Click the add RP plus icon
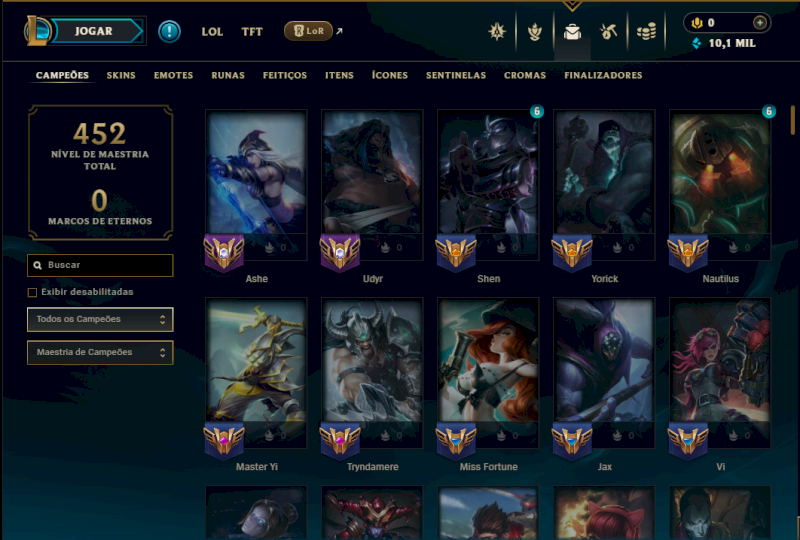Image resolution: width=800 pixels, height=540 pixels. click(760, 22)
